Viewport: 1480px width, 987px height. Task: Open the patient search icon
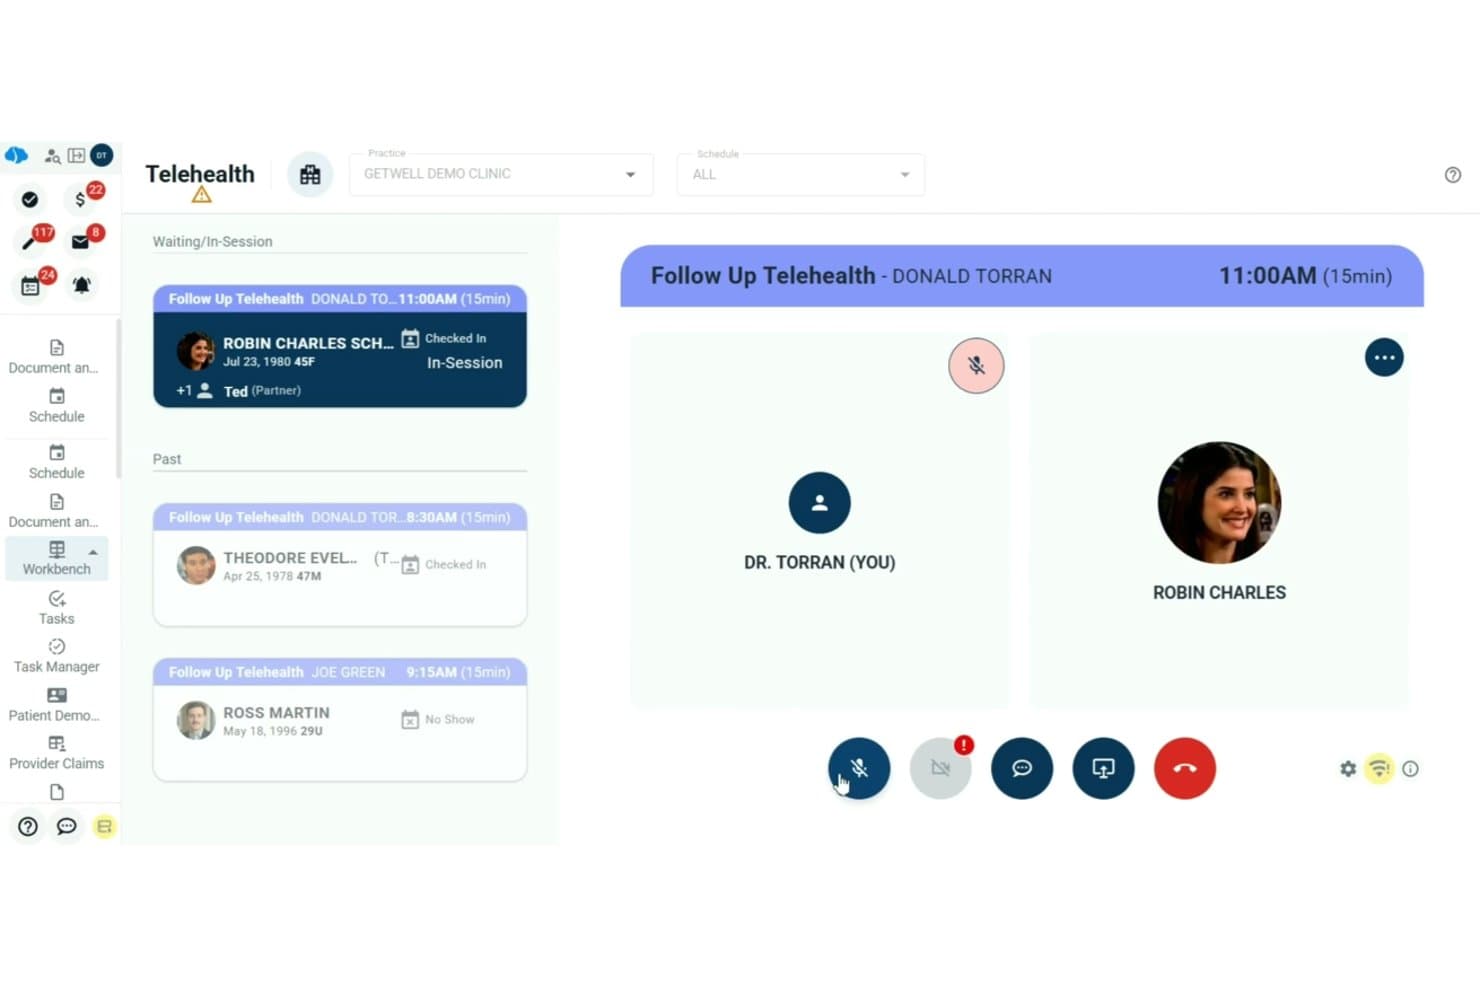tap(52, 156)
